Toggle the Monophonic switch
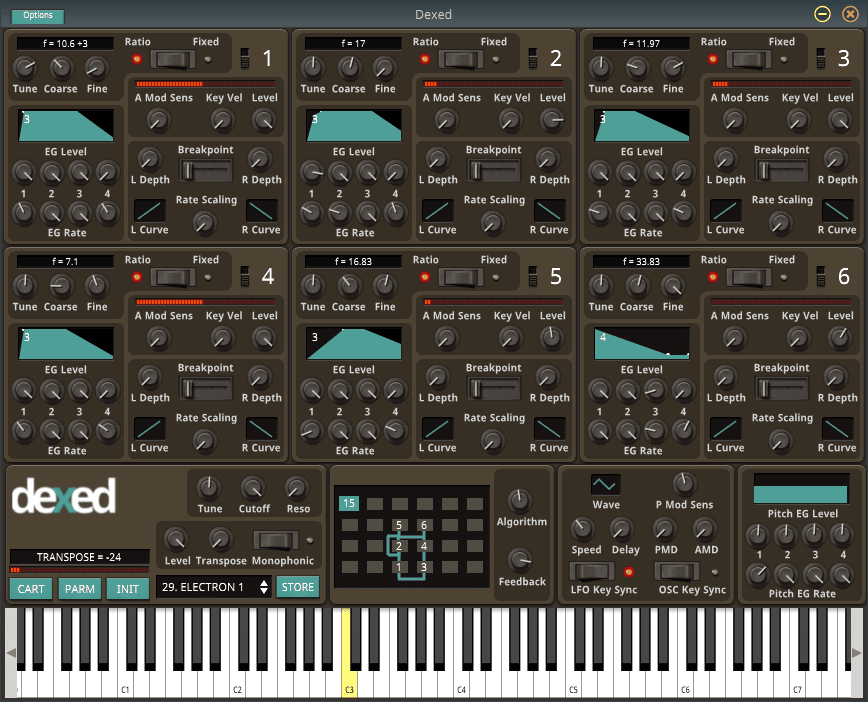The width and height of the screenshot is (868, 702). point(276,540)
